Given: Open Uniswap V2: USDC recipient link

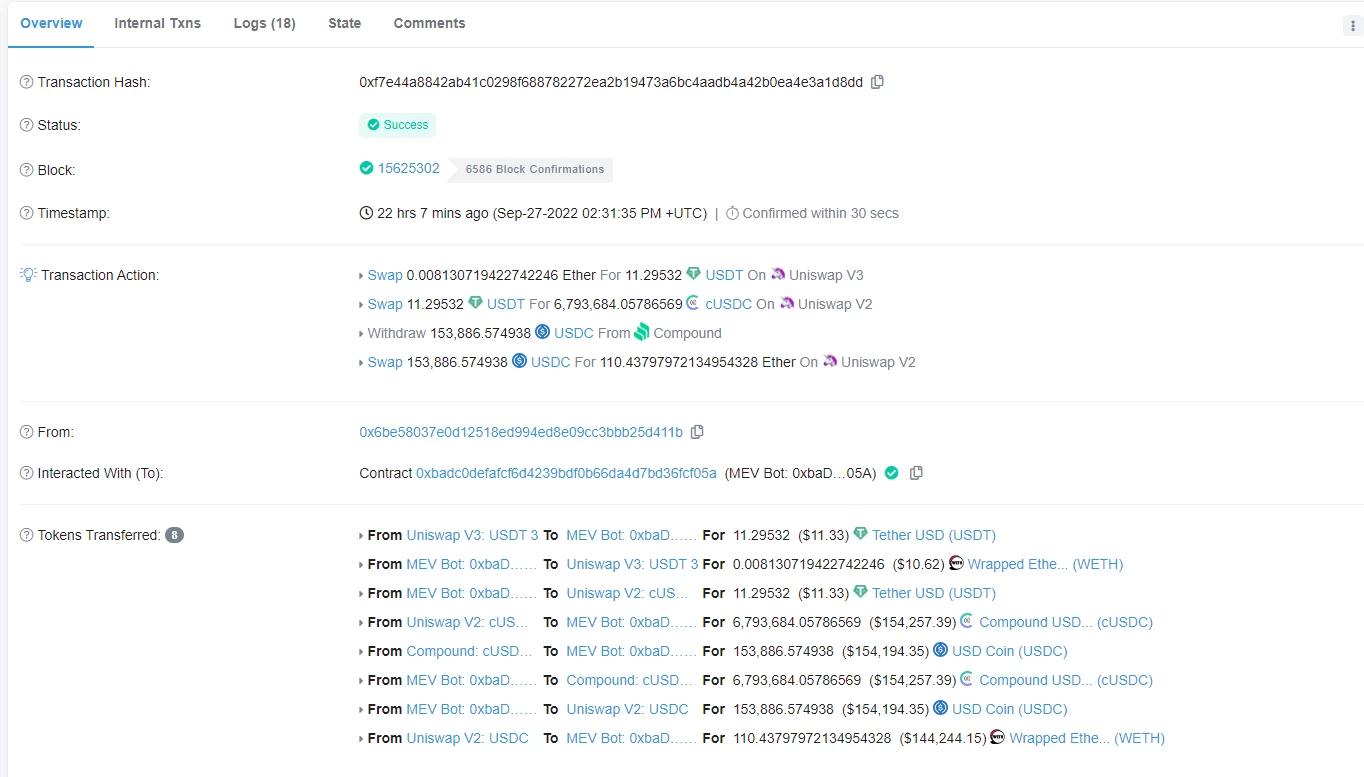Looking at the screenshot, I should tap(627, 709).
